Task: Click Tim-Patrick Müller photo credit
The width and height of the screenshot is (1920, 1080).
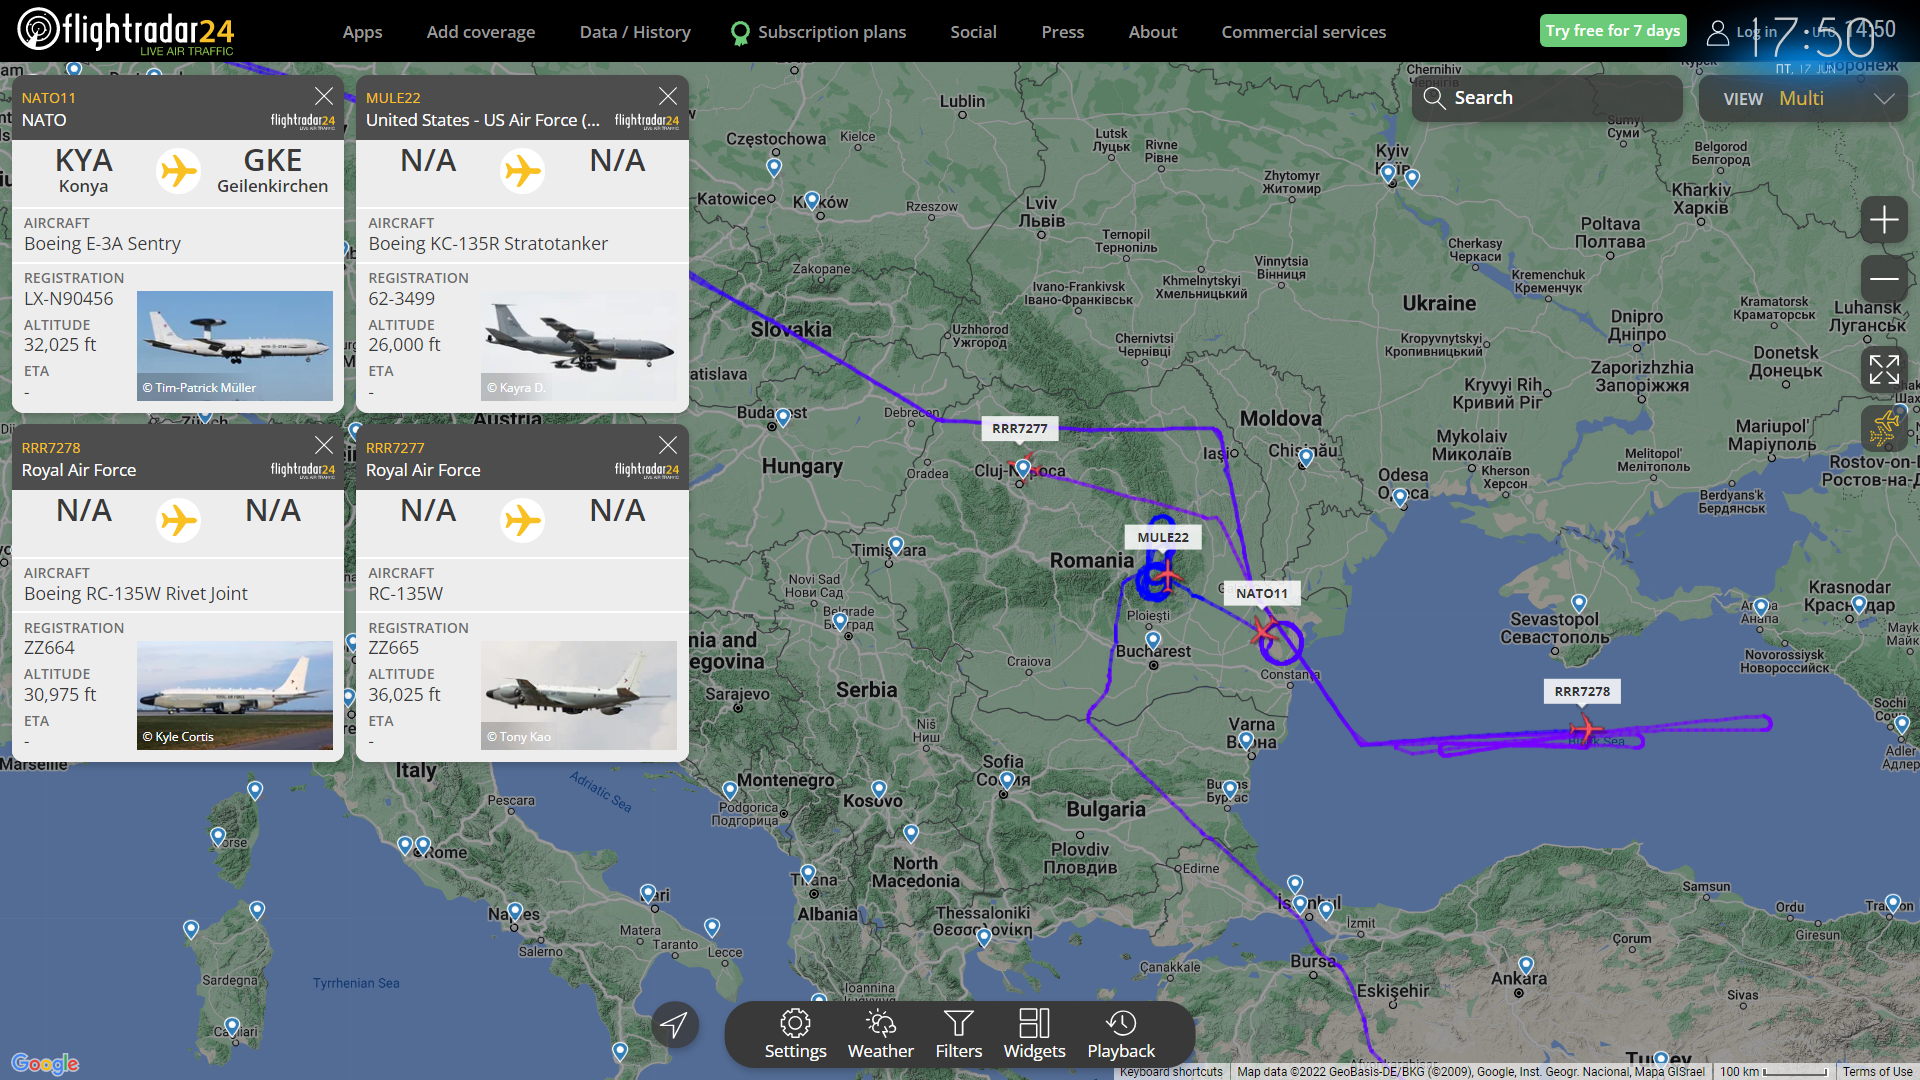Action: coord(199,388)
